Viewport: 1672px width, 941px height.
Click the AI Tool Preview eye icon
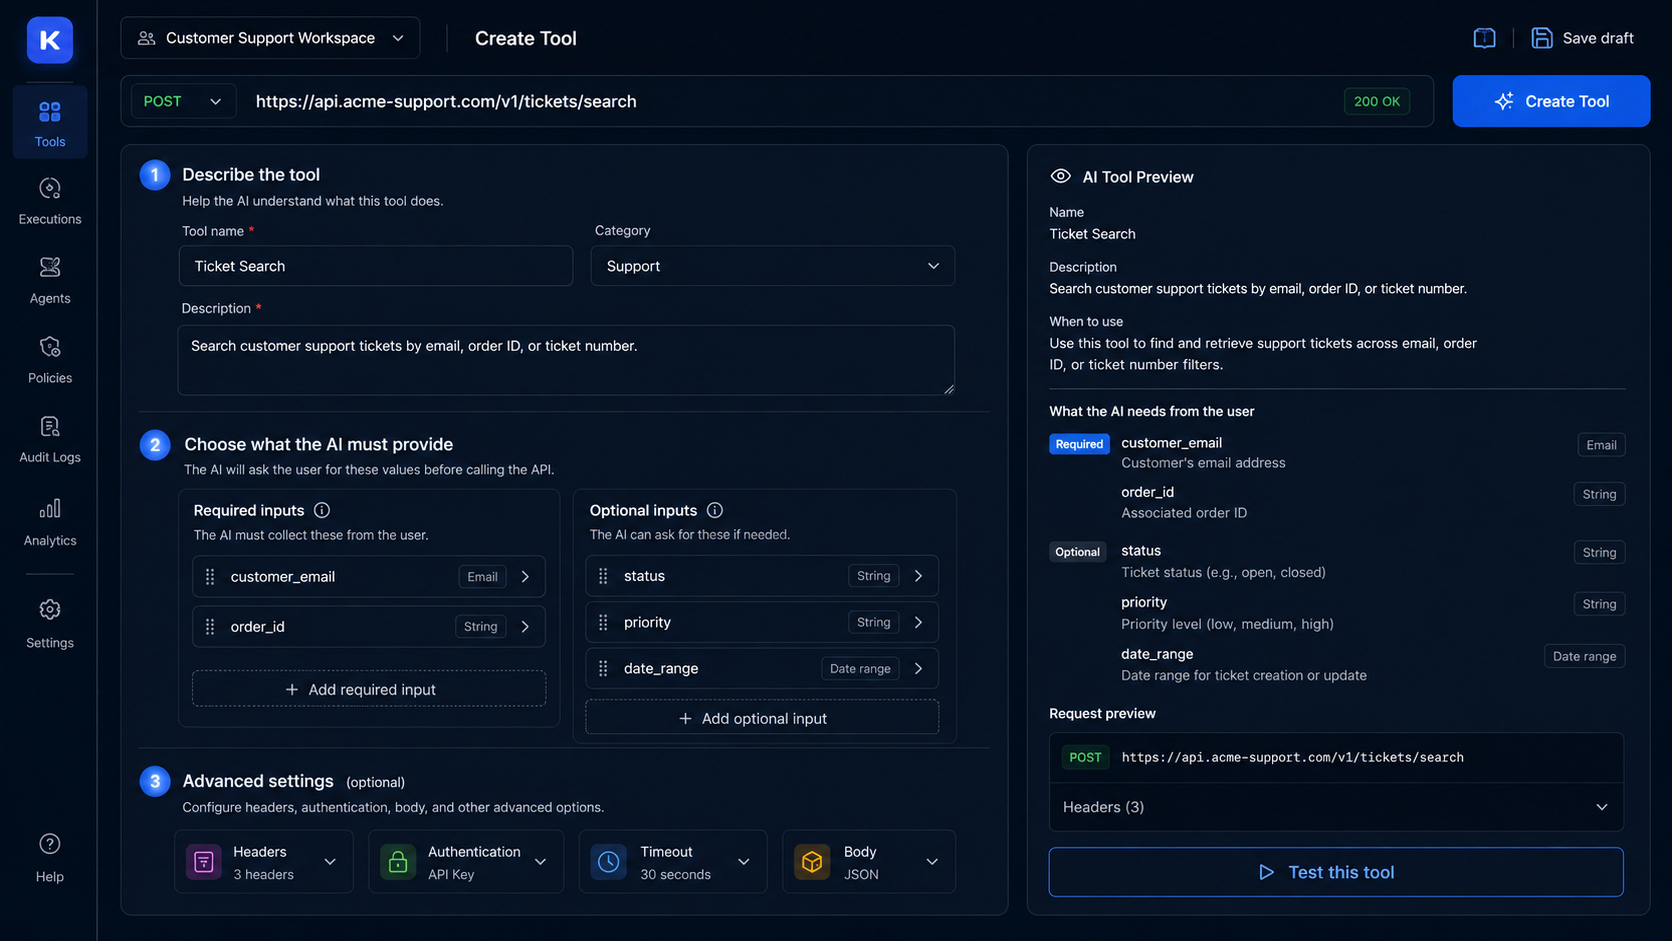click(x=1061, y=176)
